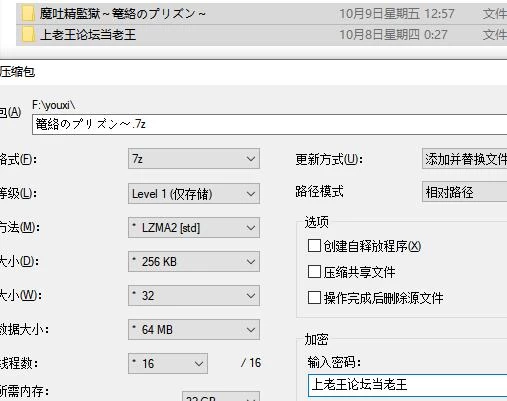Click date 10月9日星期五 12:57

[x=397, y=14]
